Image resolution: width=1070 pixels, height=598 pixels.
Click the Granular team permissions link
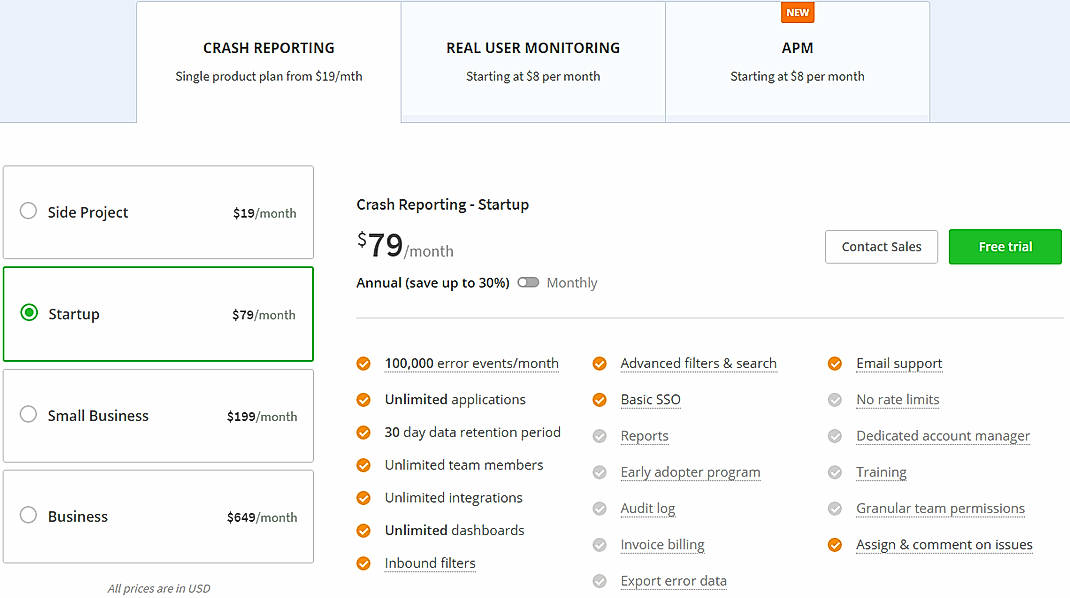tap(940, 509)
